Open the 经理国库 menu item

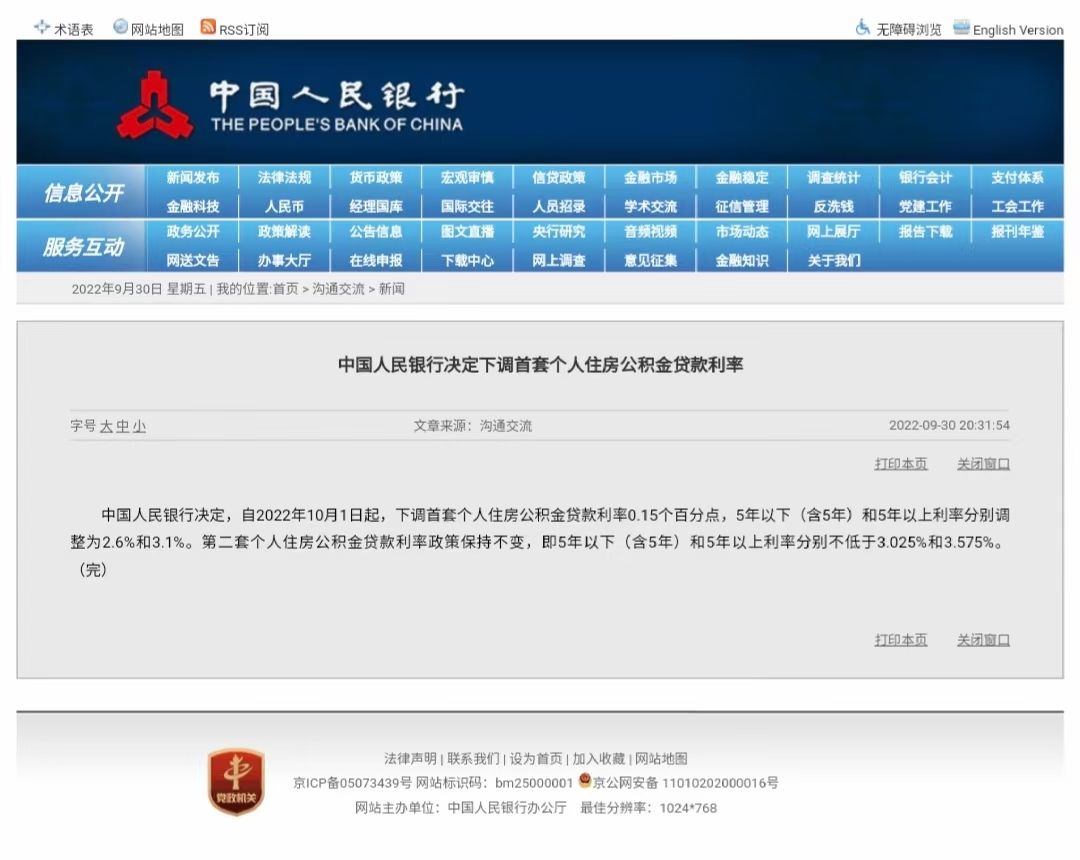(376, 207)
